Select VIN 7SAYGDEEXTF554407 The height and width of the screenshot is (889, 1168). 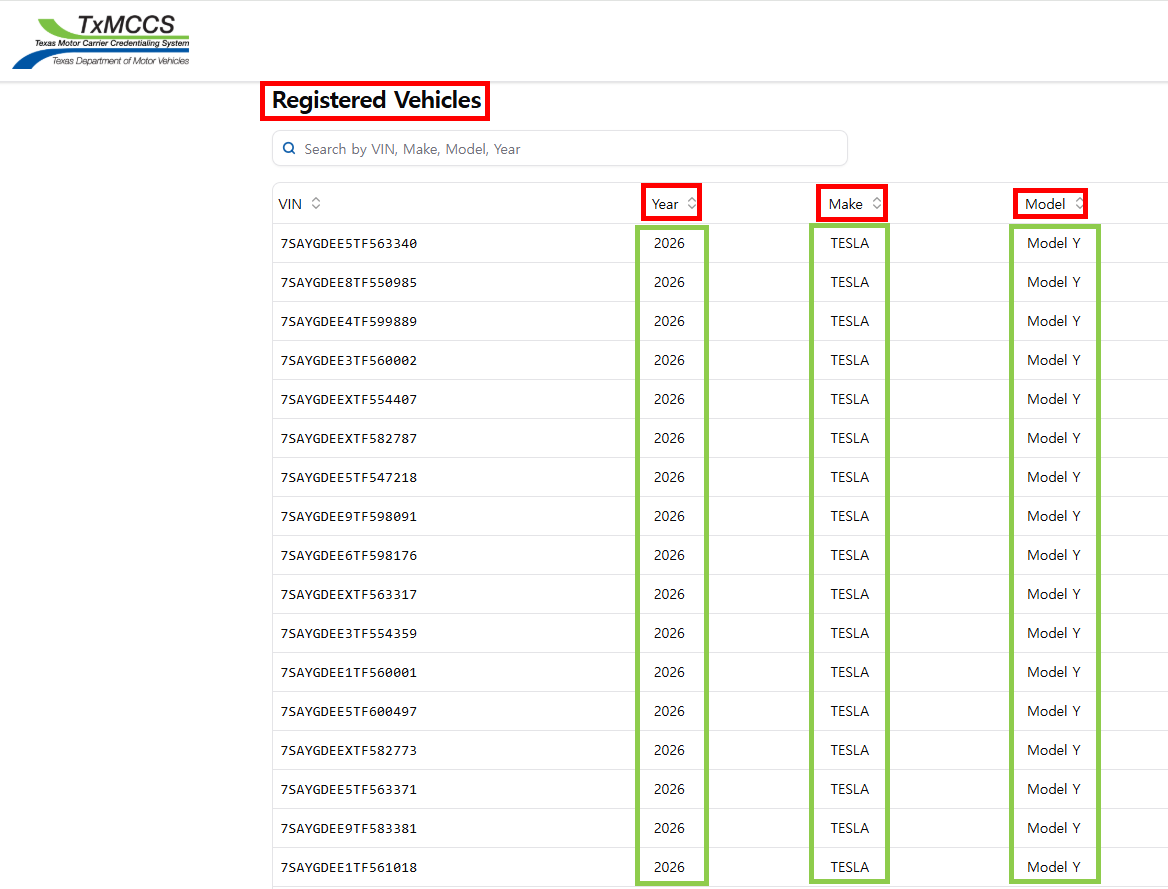(349, 399)
